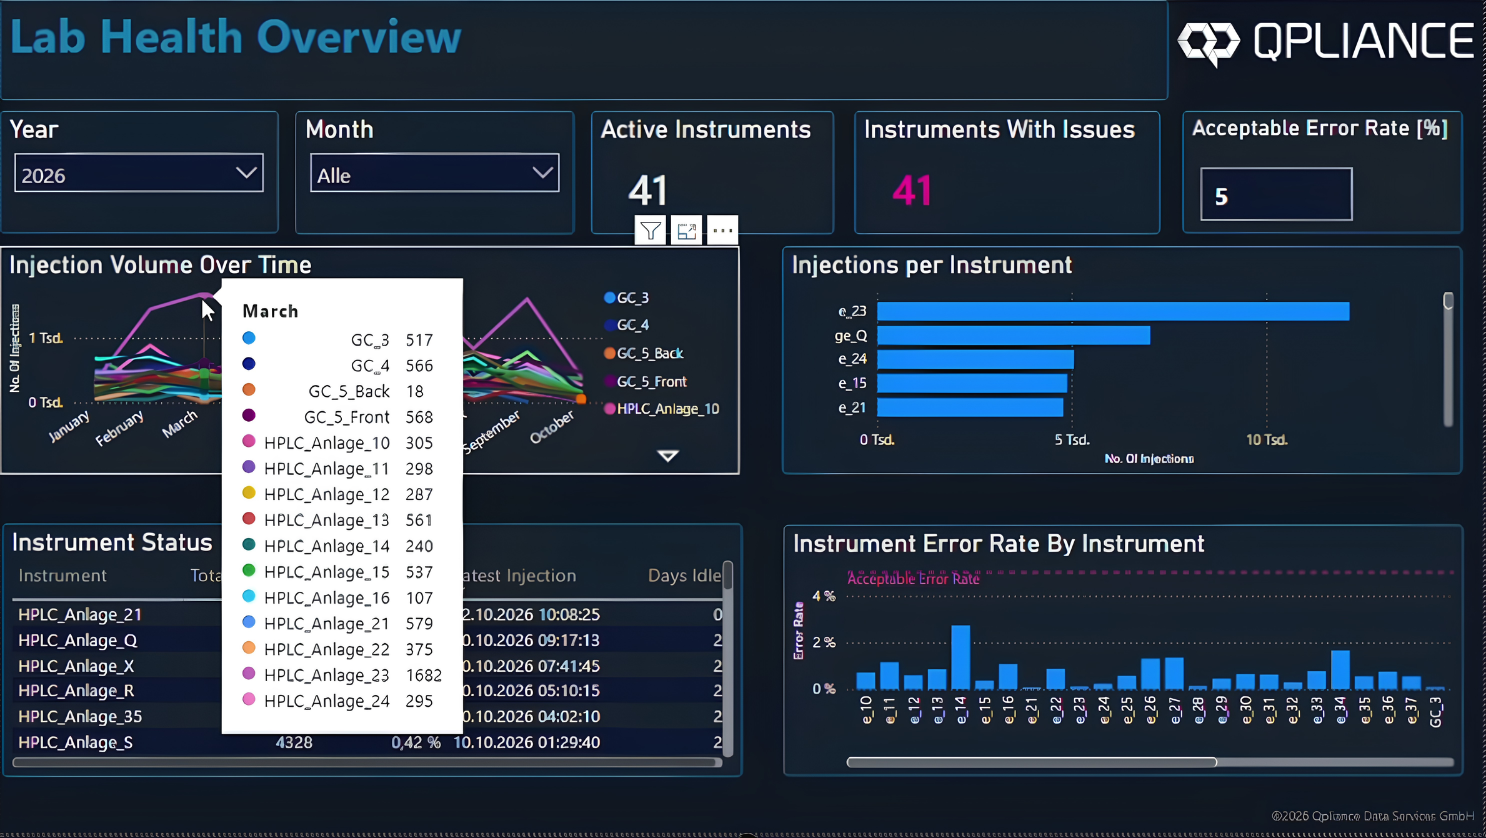Sort by Days Idle column header
The height and width of the screenshot is (838, 1486).
[x=684, y=576]
